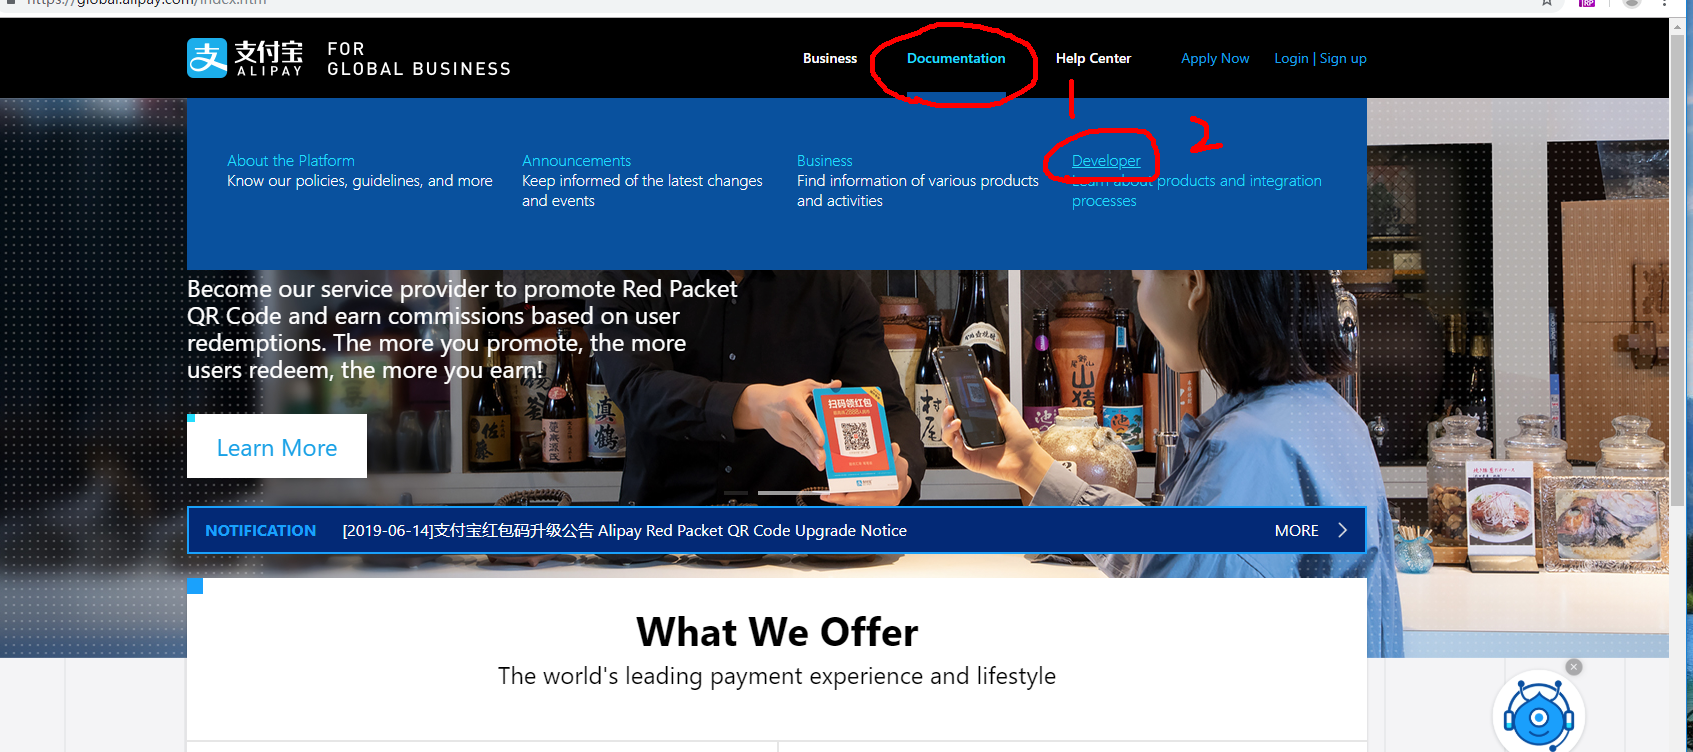Click the Sign up link
Viewport: 1693px width, 752px height.
pos(1343,58)
